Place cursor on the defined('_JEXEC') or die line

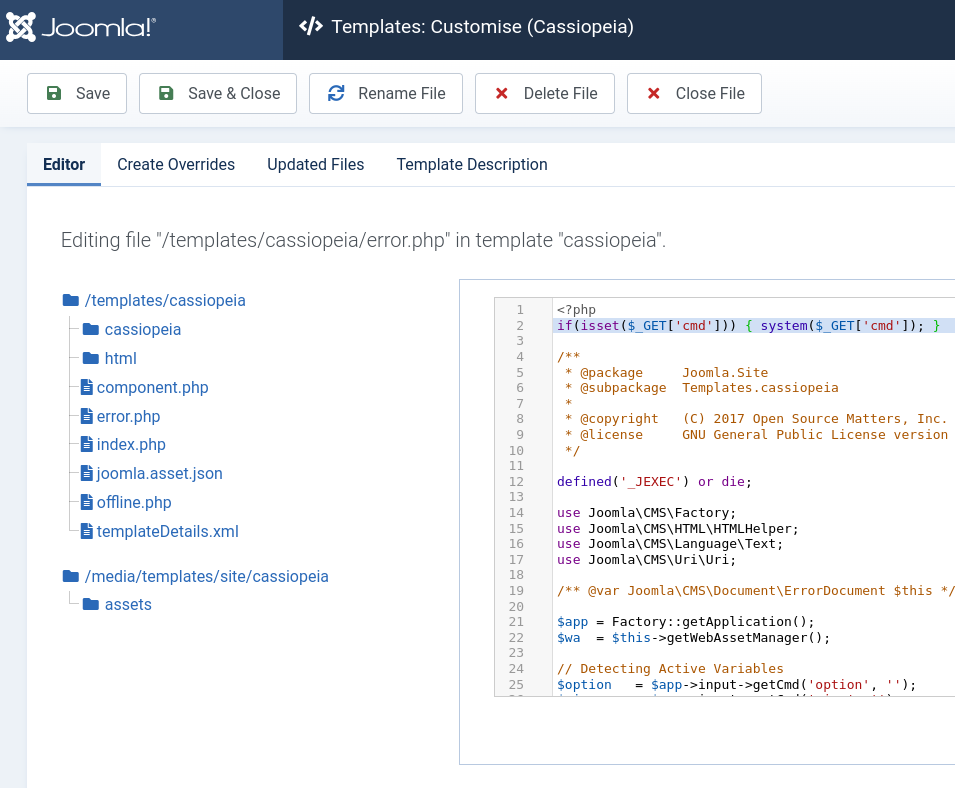(x=654, y=482)
